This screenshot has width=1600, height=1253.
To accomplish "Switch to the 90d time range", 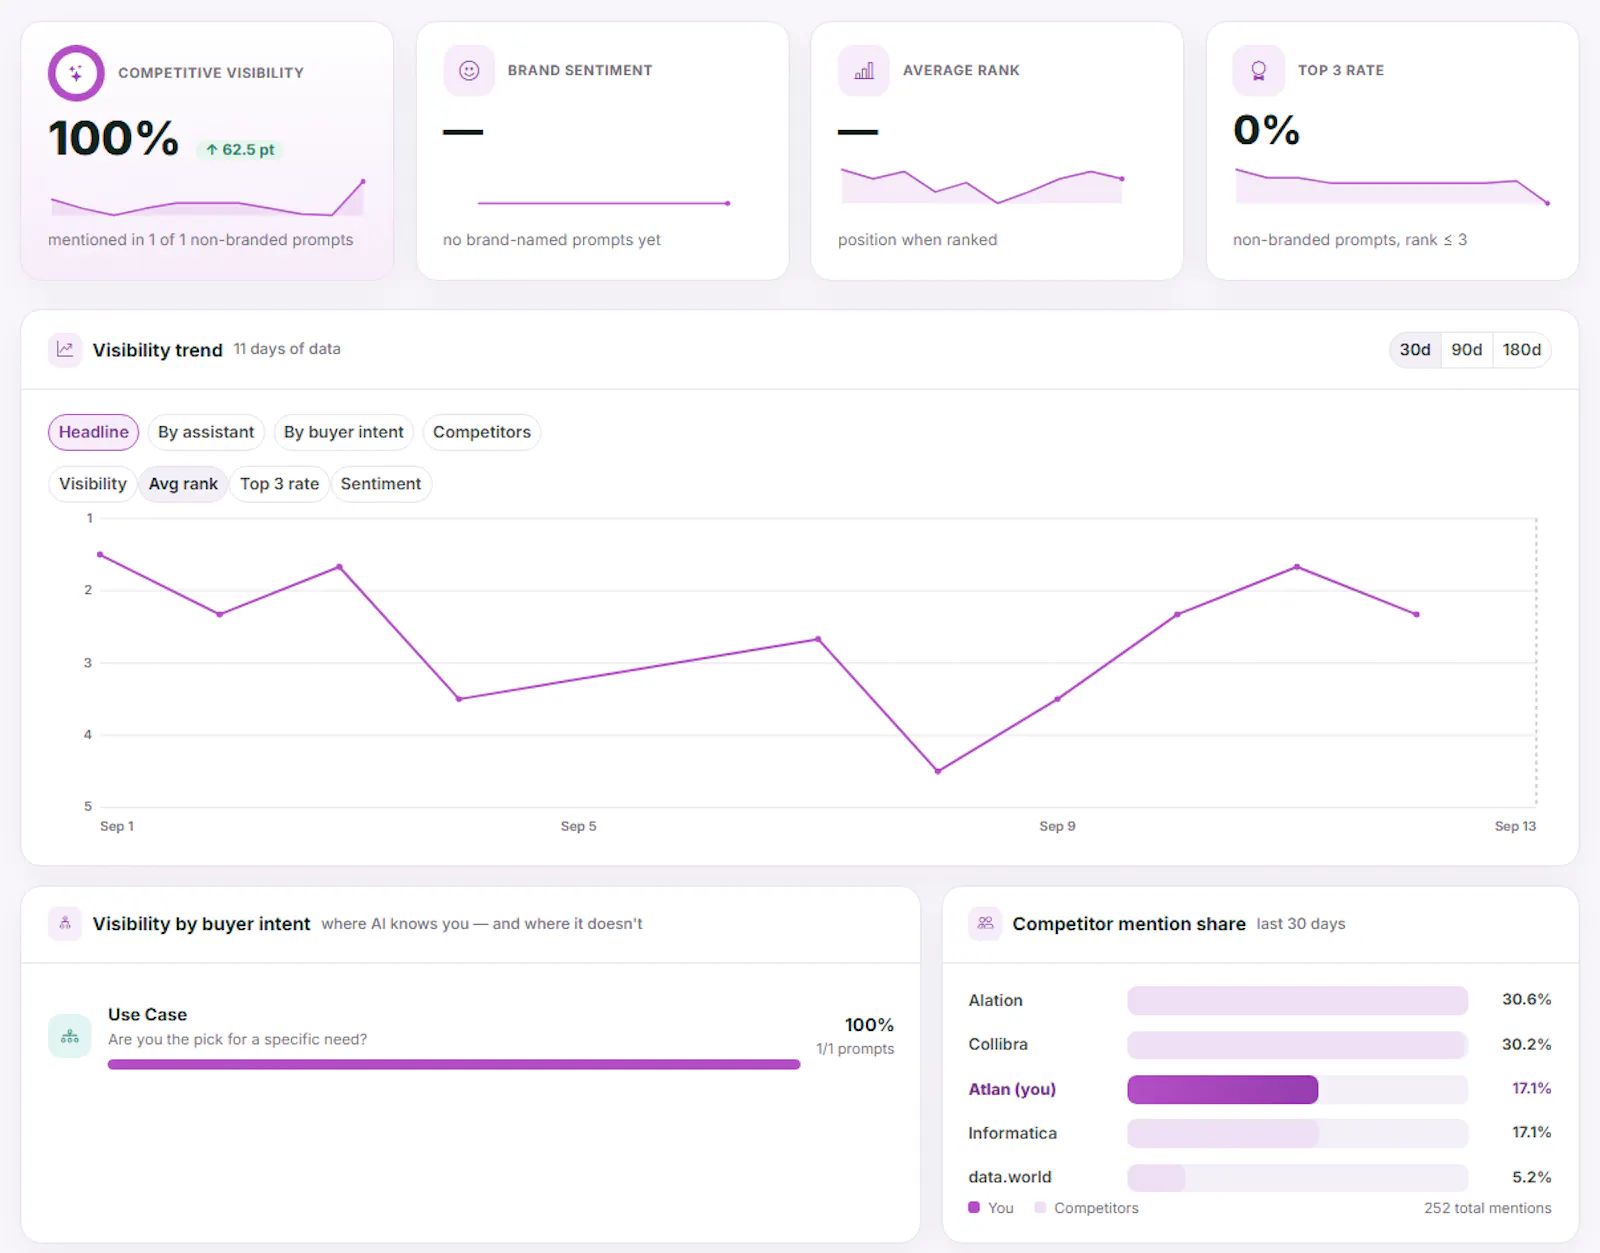I will 1467,350.
